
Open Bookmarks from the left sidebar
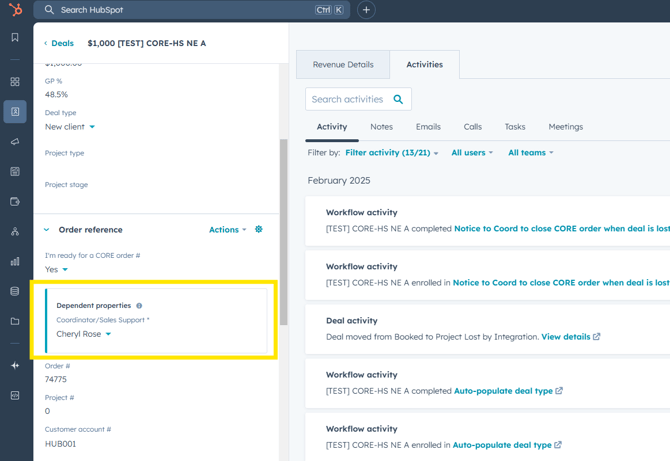coord(15,38)
